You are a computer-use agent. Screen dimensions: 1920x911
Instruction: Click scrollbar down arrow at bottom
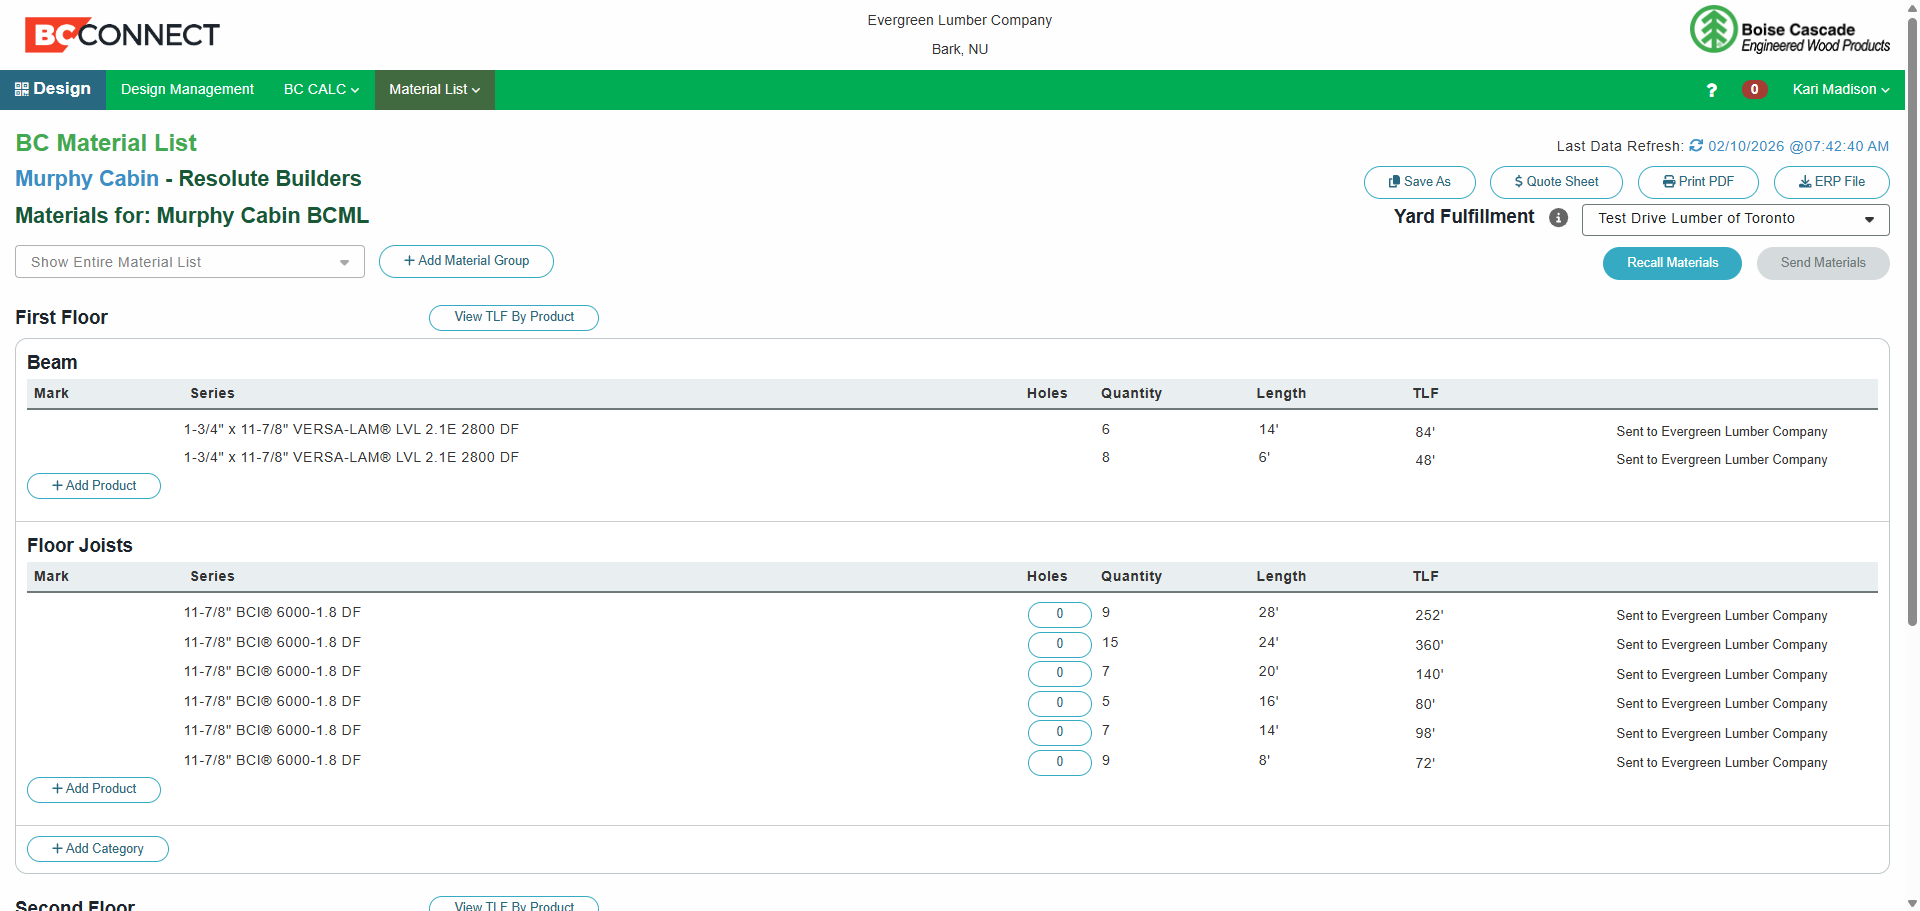click(1912, 904)
